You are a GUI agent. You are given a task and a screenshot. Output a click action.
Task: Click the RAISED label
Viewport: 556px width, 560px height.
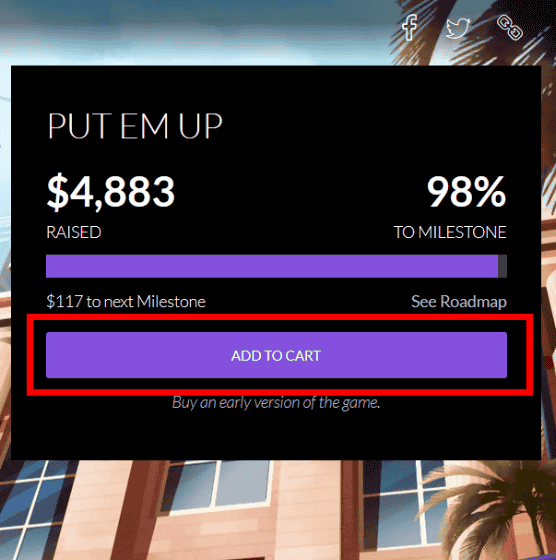pos(74,232)
